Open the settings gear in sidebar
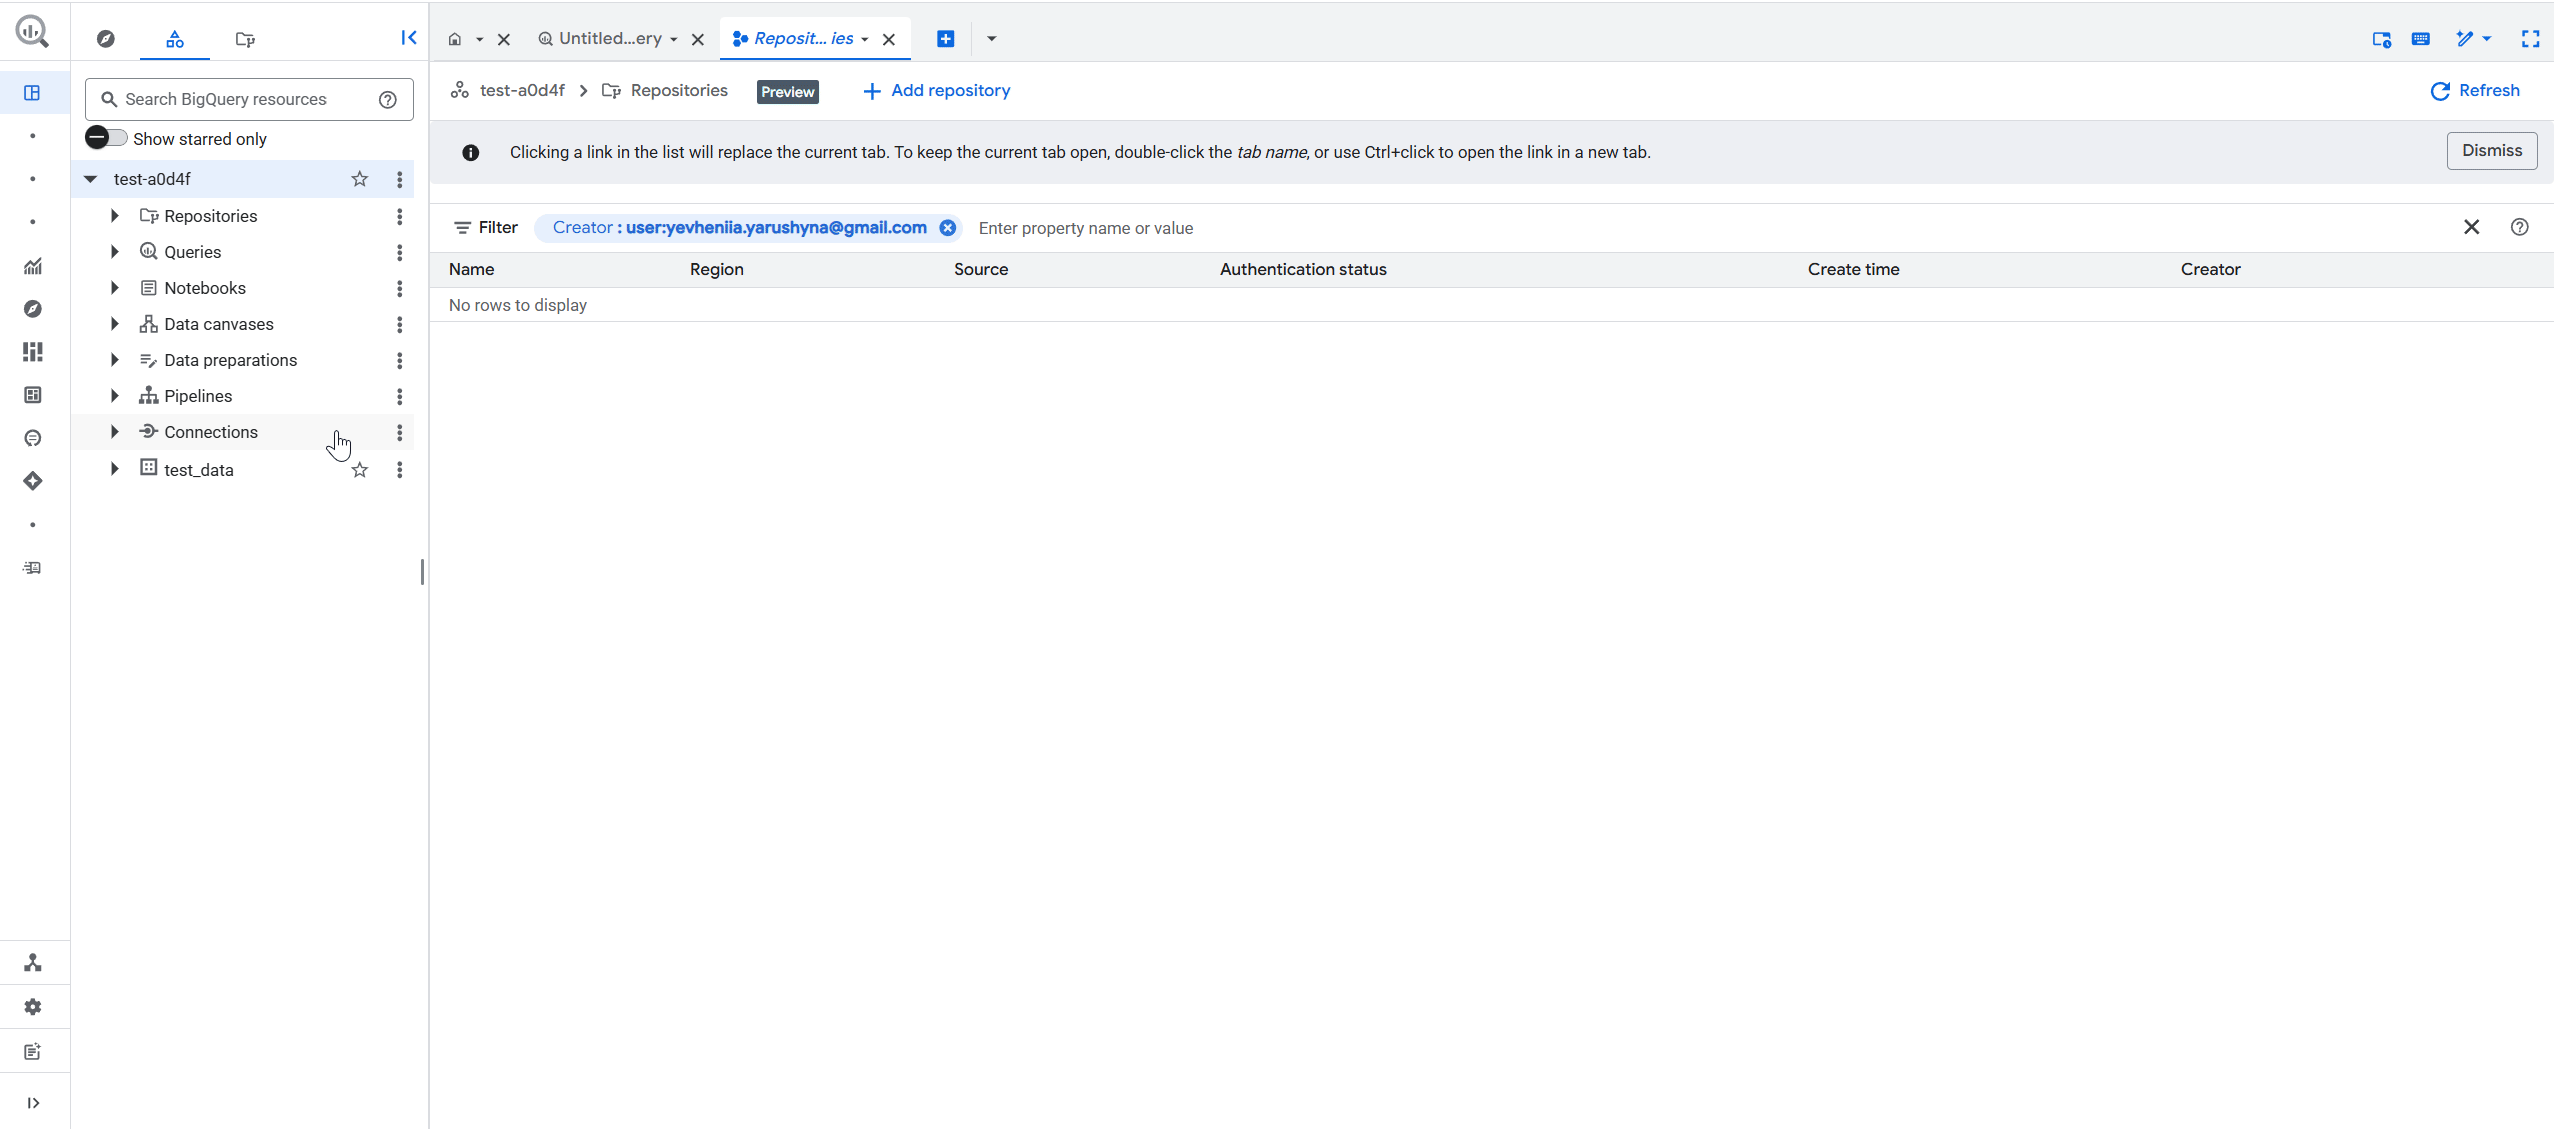This screenshot has height=1129, width=2554. 33,1007
